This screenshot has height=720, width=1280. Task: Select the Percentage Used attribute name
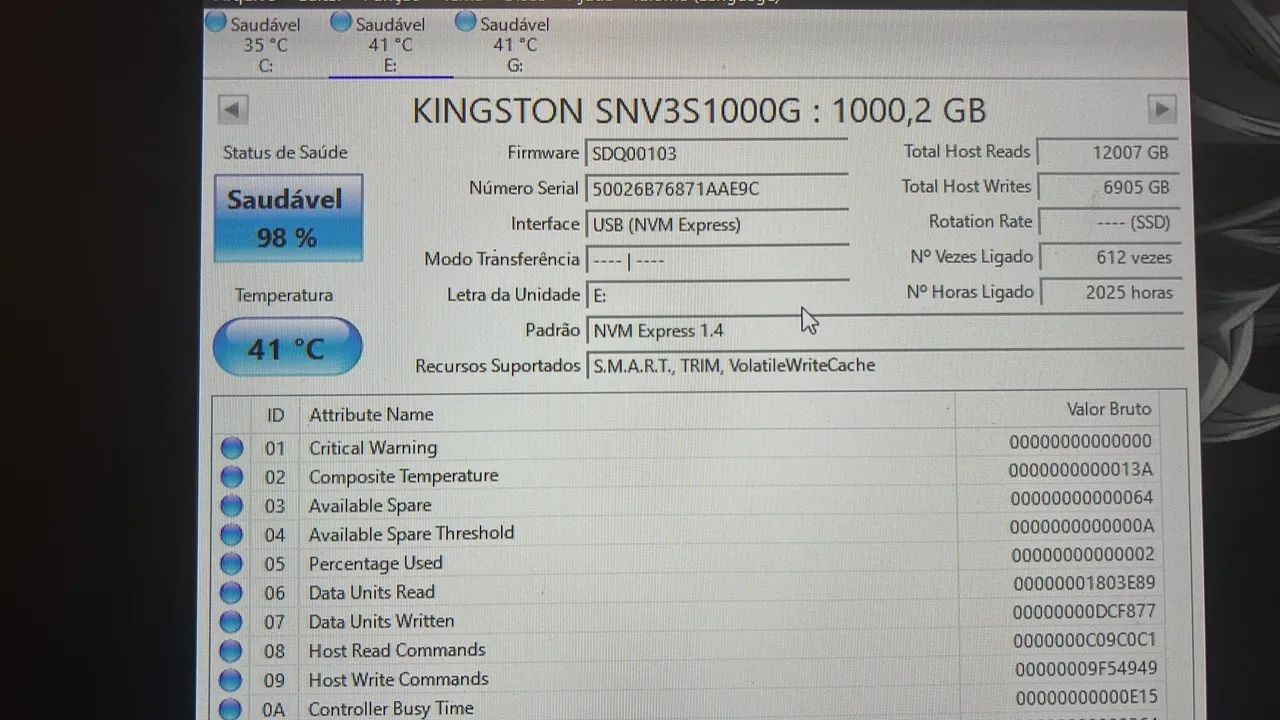(375, 564)
